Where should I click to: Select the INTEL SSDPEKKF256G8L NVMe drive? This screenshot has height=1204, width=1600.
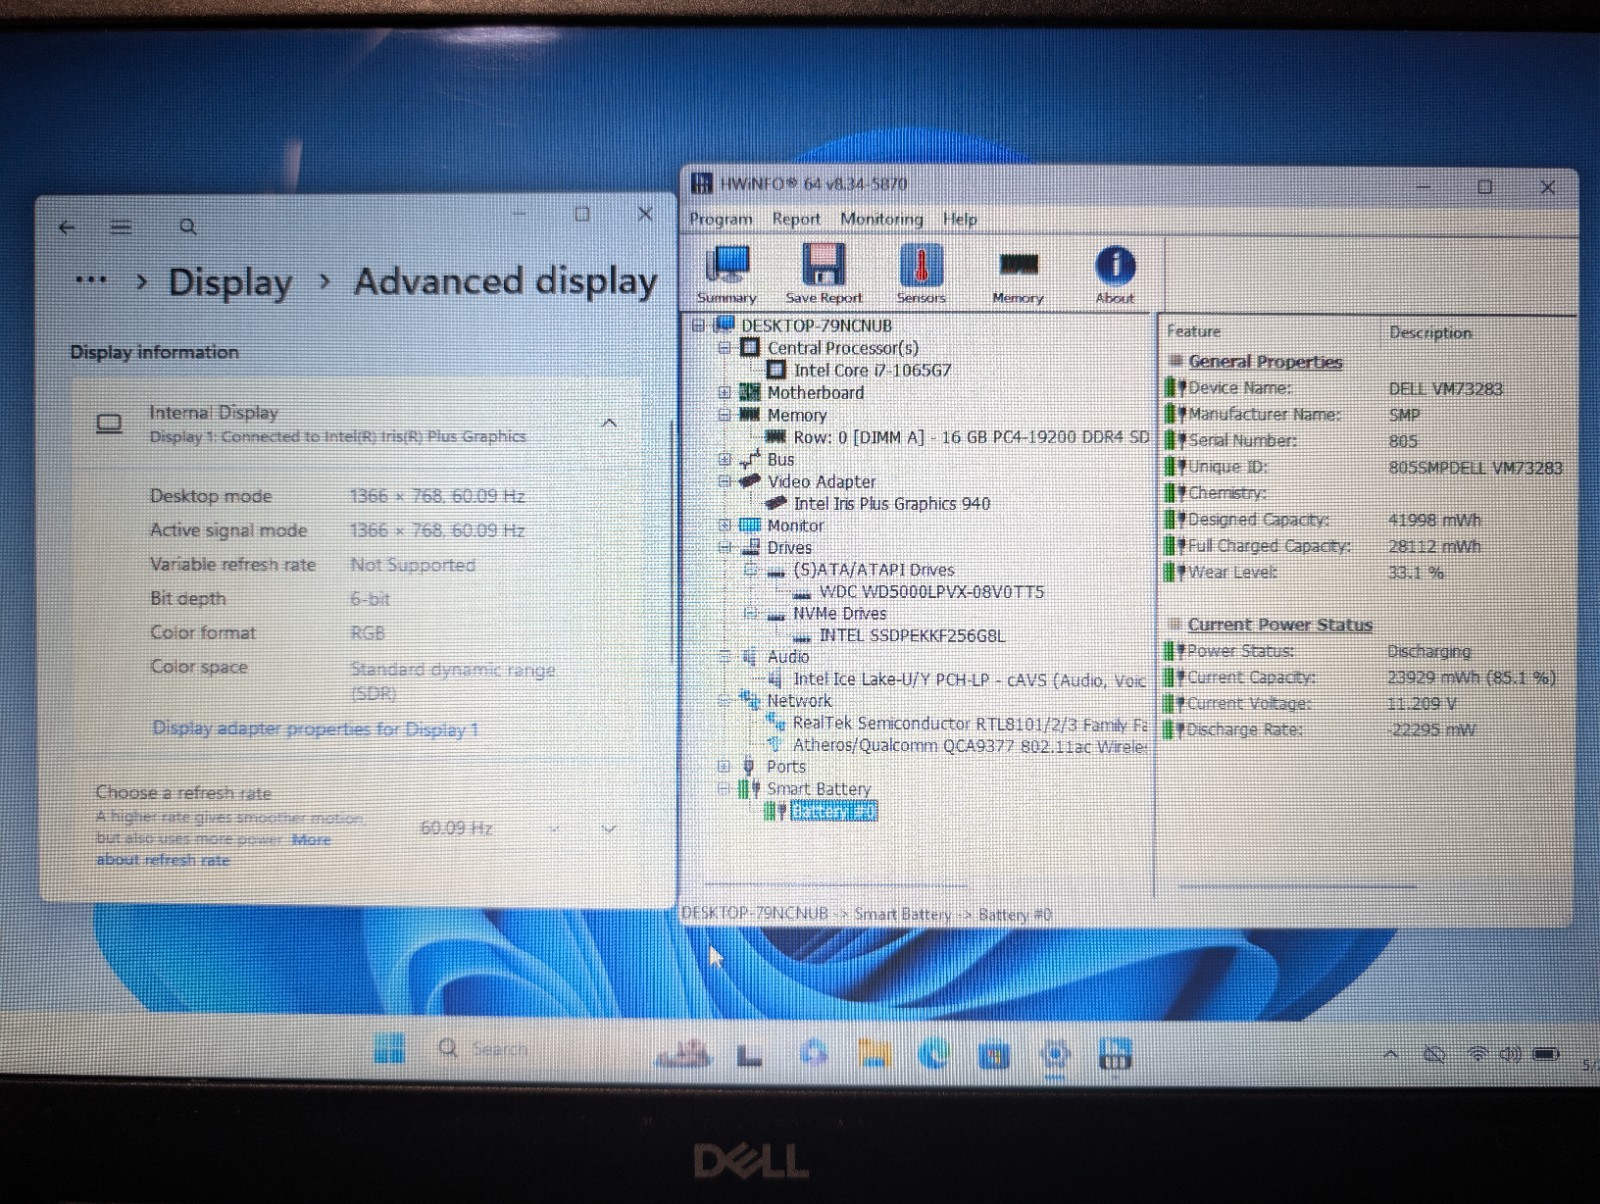click(x=912, y=635)
